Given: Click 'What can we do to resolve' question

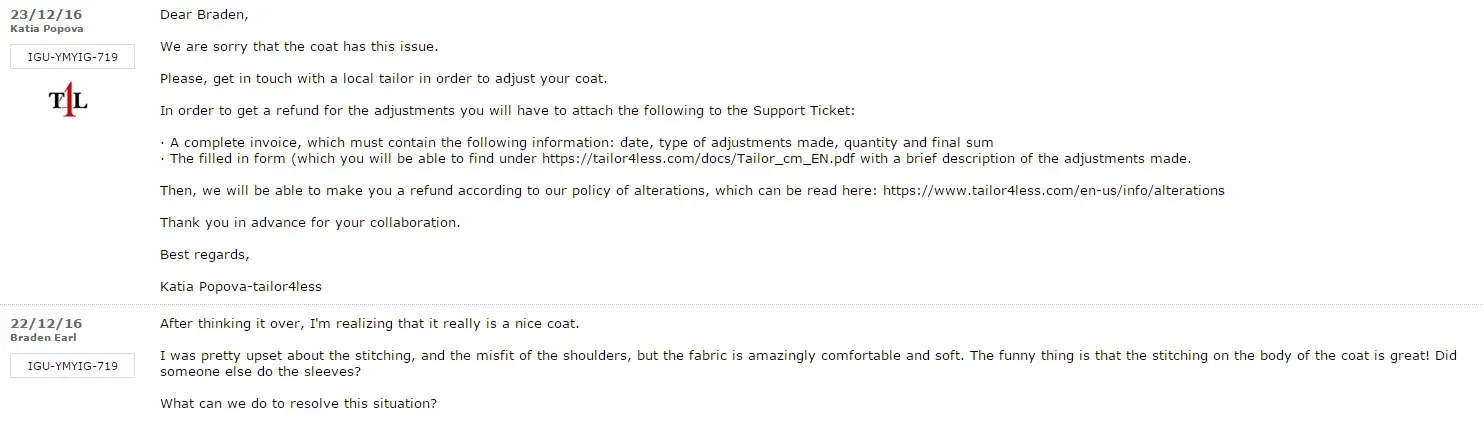Looking at the screenshot, I should [298, 404].
